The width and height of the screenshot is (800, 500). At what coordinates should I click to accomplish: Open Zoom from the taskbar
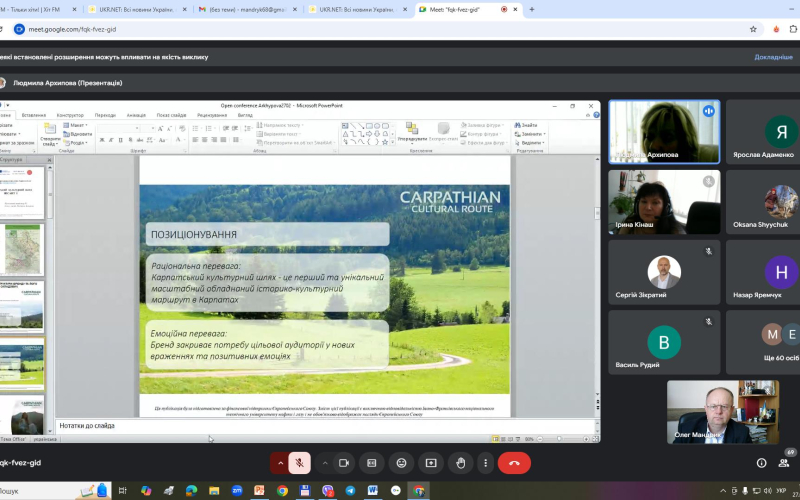[x=237, y=491]
